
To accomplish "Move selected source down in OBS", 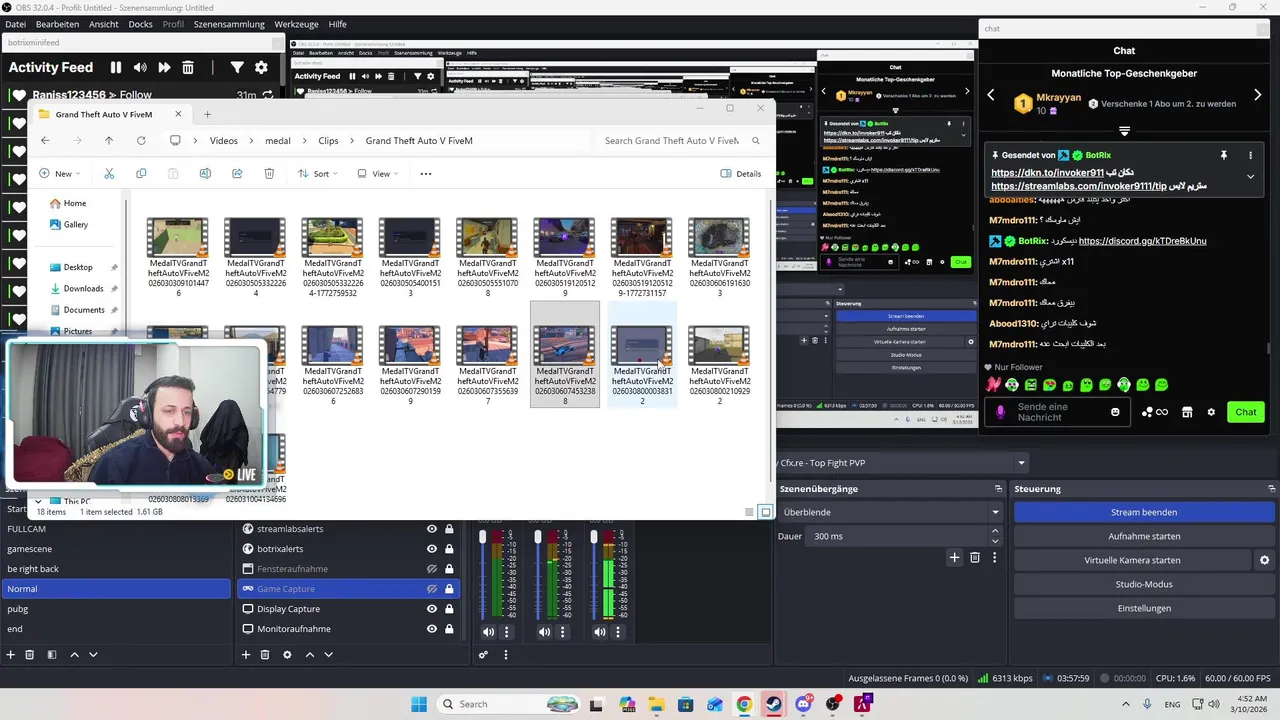I will (328, 655).
